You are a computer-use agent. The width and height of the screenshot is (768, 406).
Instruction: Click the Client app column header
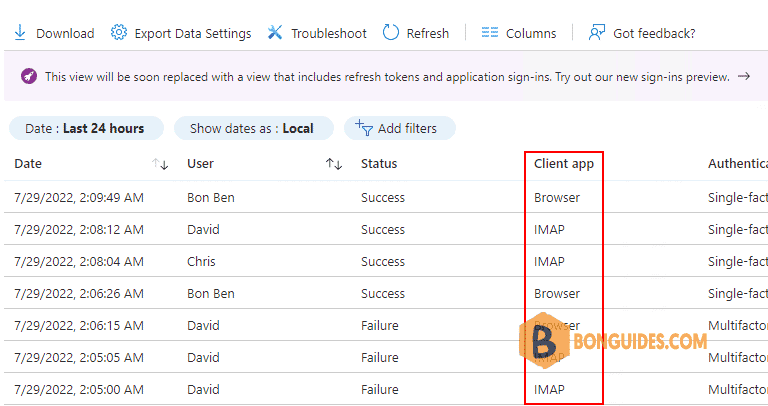click(x=564, y=164)
